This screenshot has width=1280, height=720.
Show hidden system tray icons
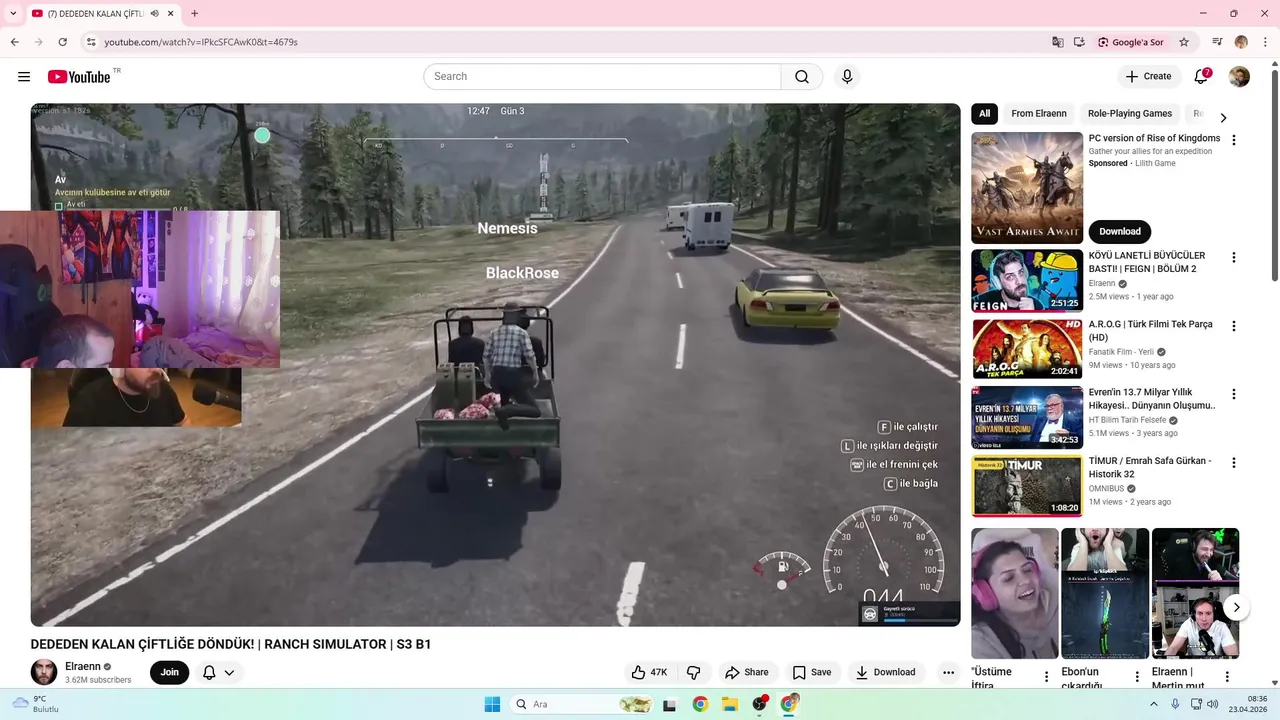[1153, 704]
